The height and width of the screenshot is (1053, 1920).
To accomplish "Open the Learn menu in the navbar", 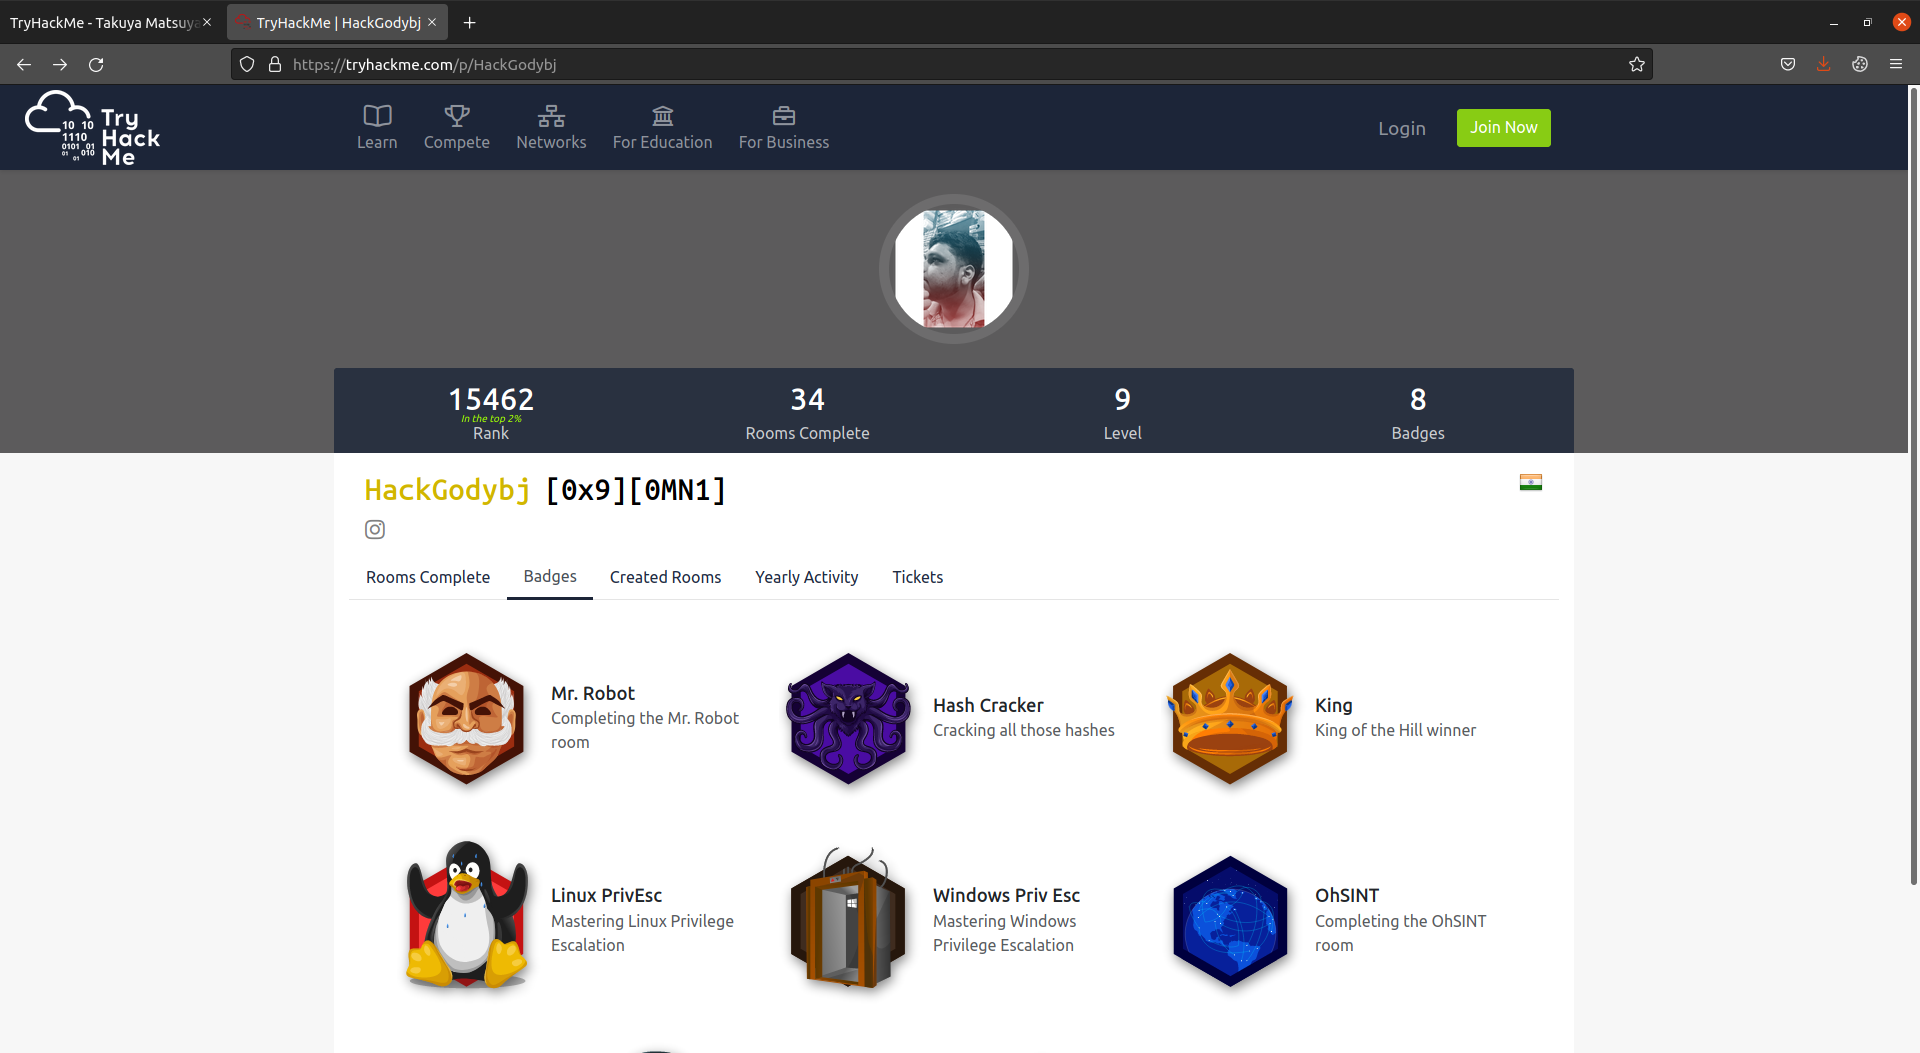I will point(377,128).
